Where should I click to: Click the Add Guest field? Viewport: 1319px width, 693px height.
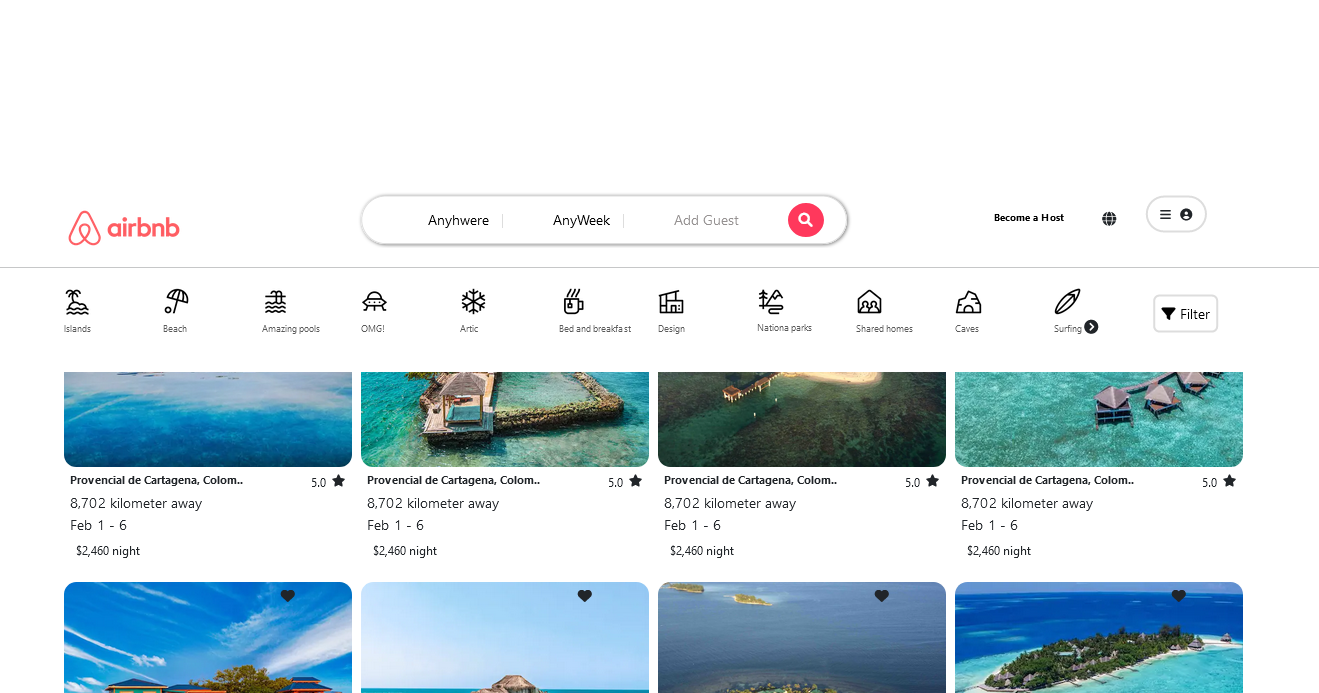point(706,220)
